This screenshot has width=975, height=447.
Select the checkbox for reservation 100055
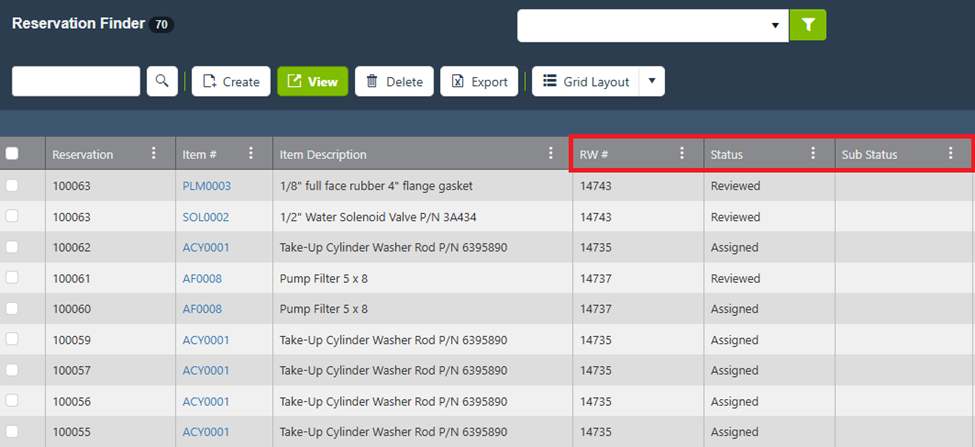(12, 431)
